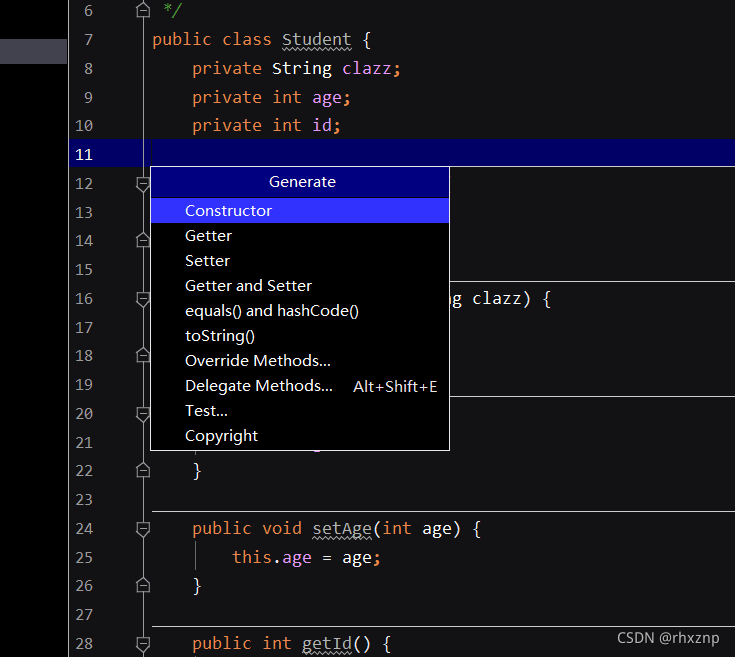The height and width of the screenshot is (657, 735).
Task: Click the public keyword on line 7
Action: (182, 40)
